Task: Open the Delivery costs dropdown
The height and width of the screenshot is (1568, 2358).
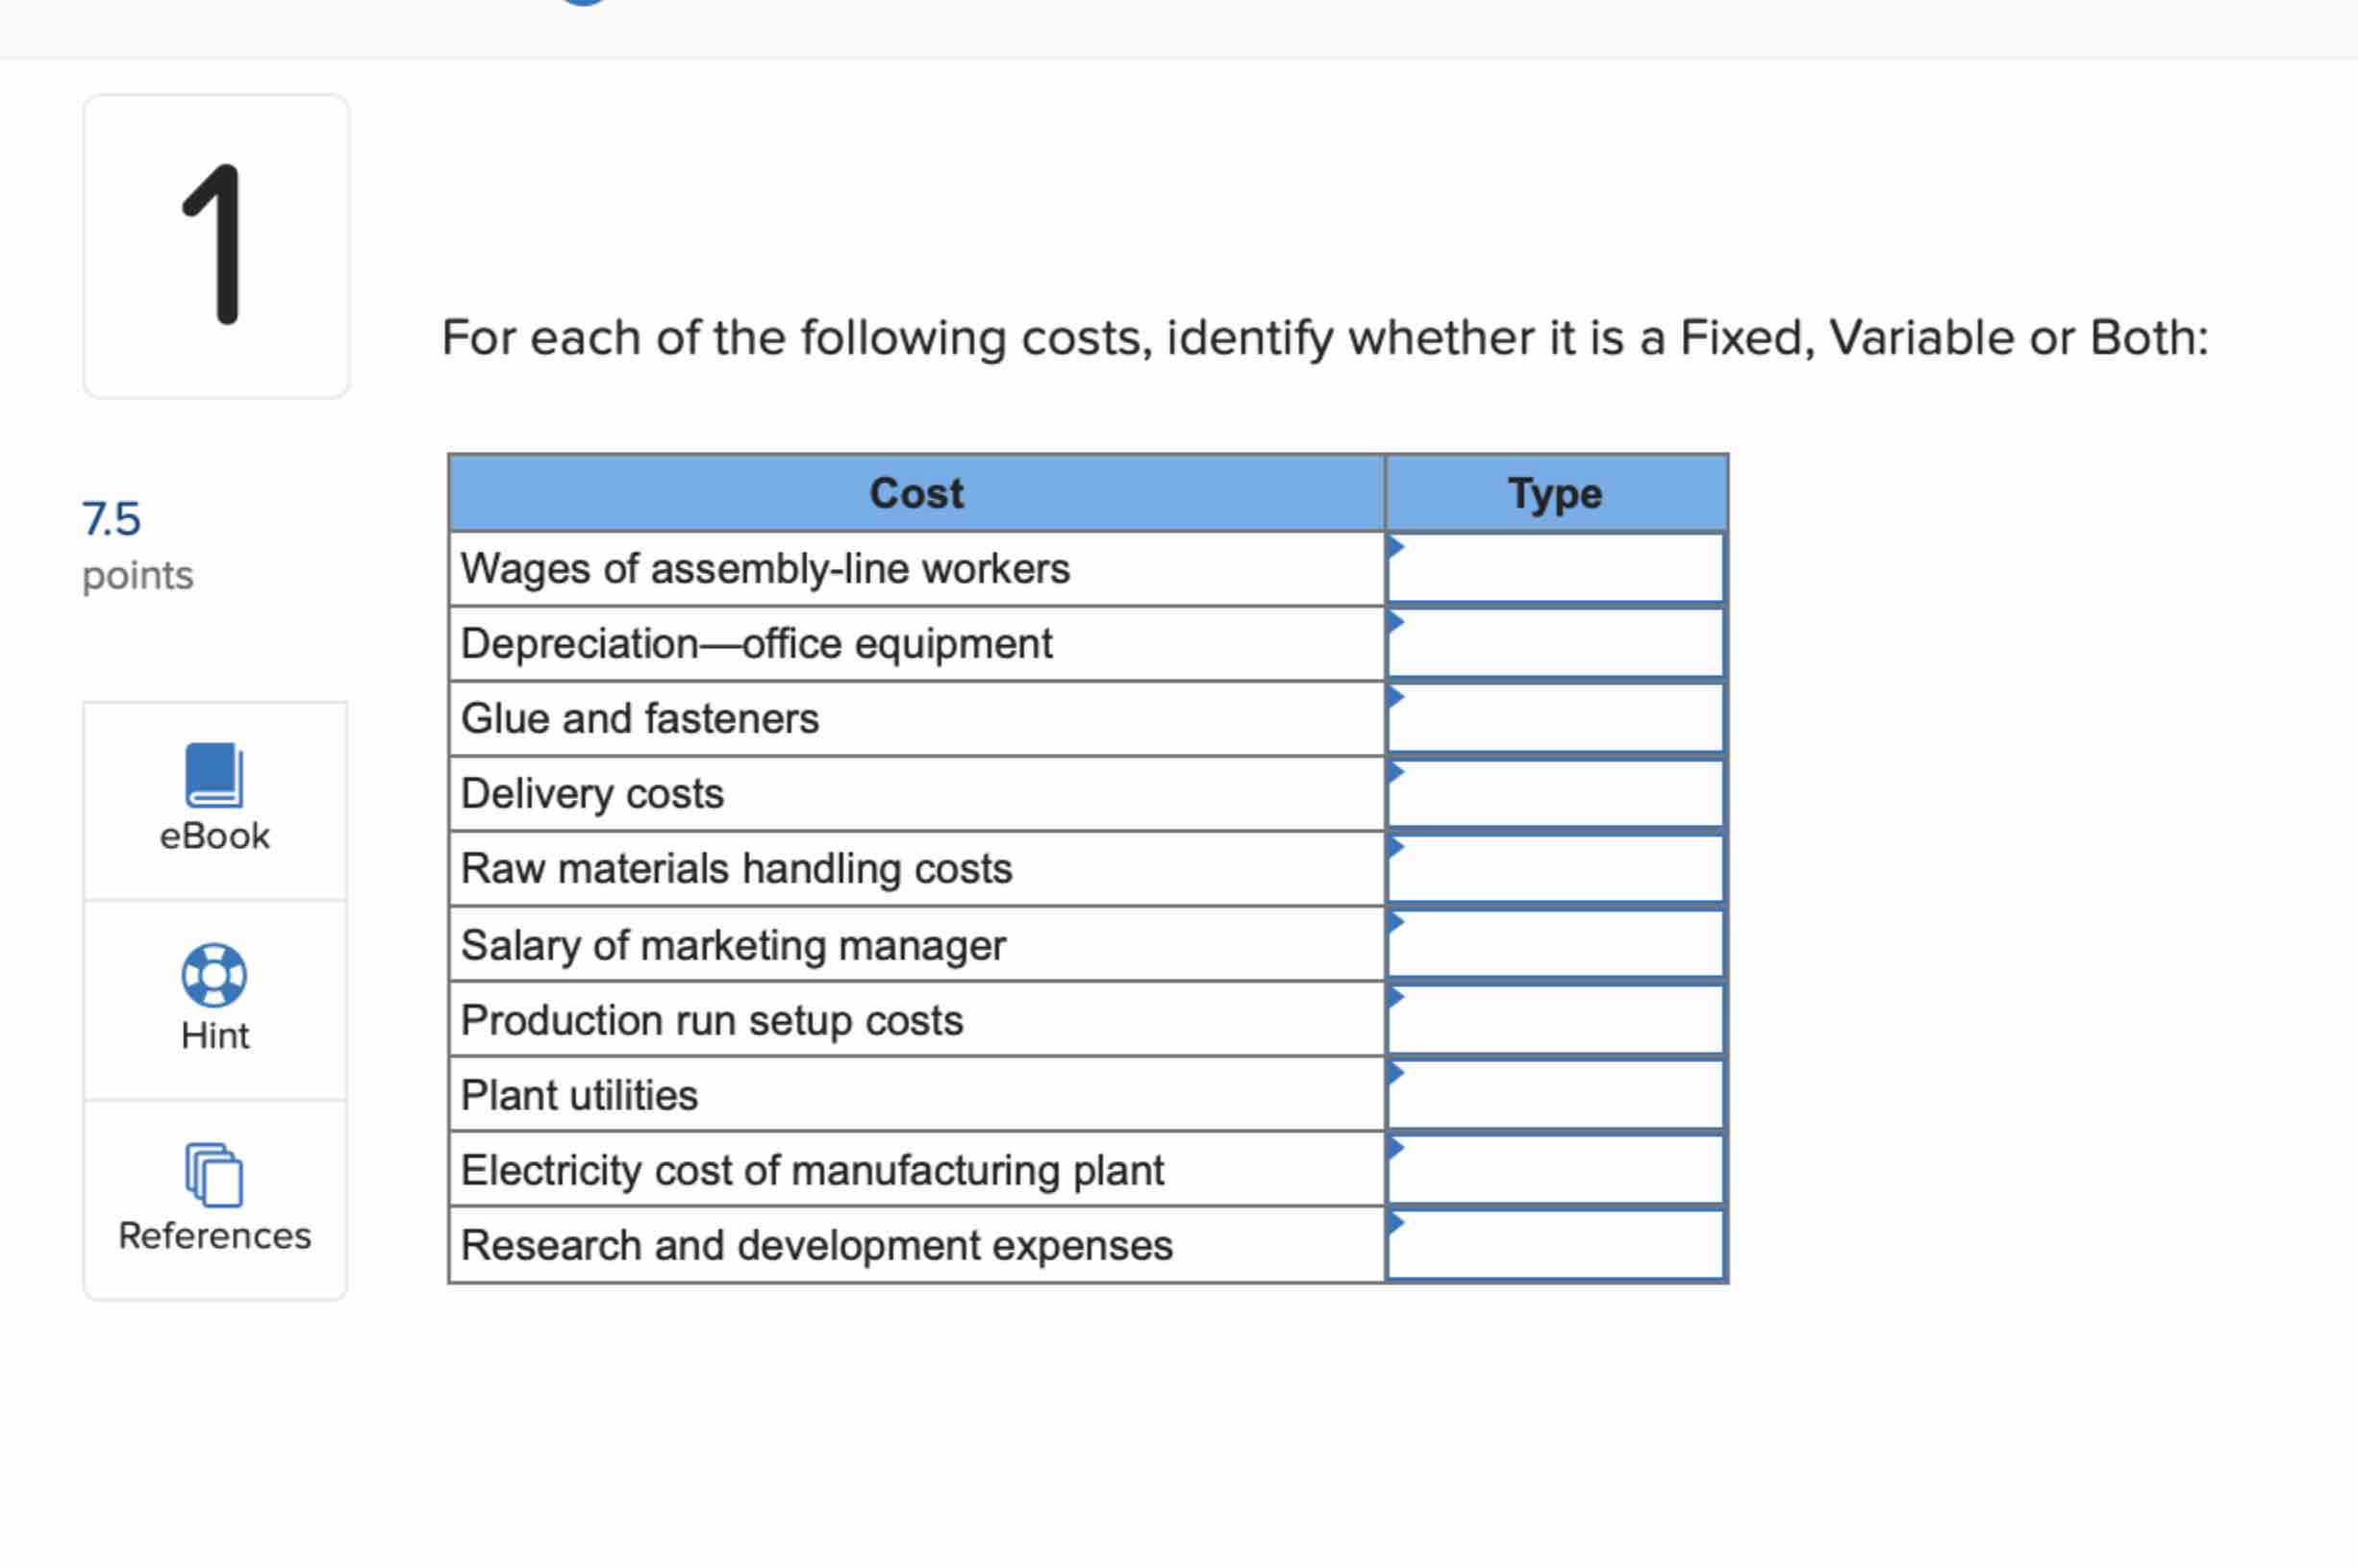Action: pos(1555,793)
